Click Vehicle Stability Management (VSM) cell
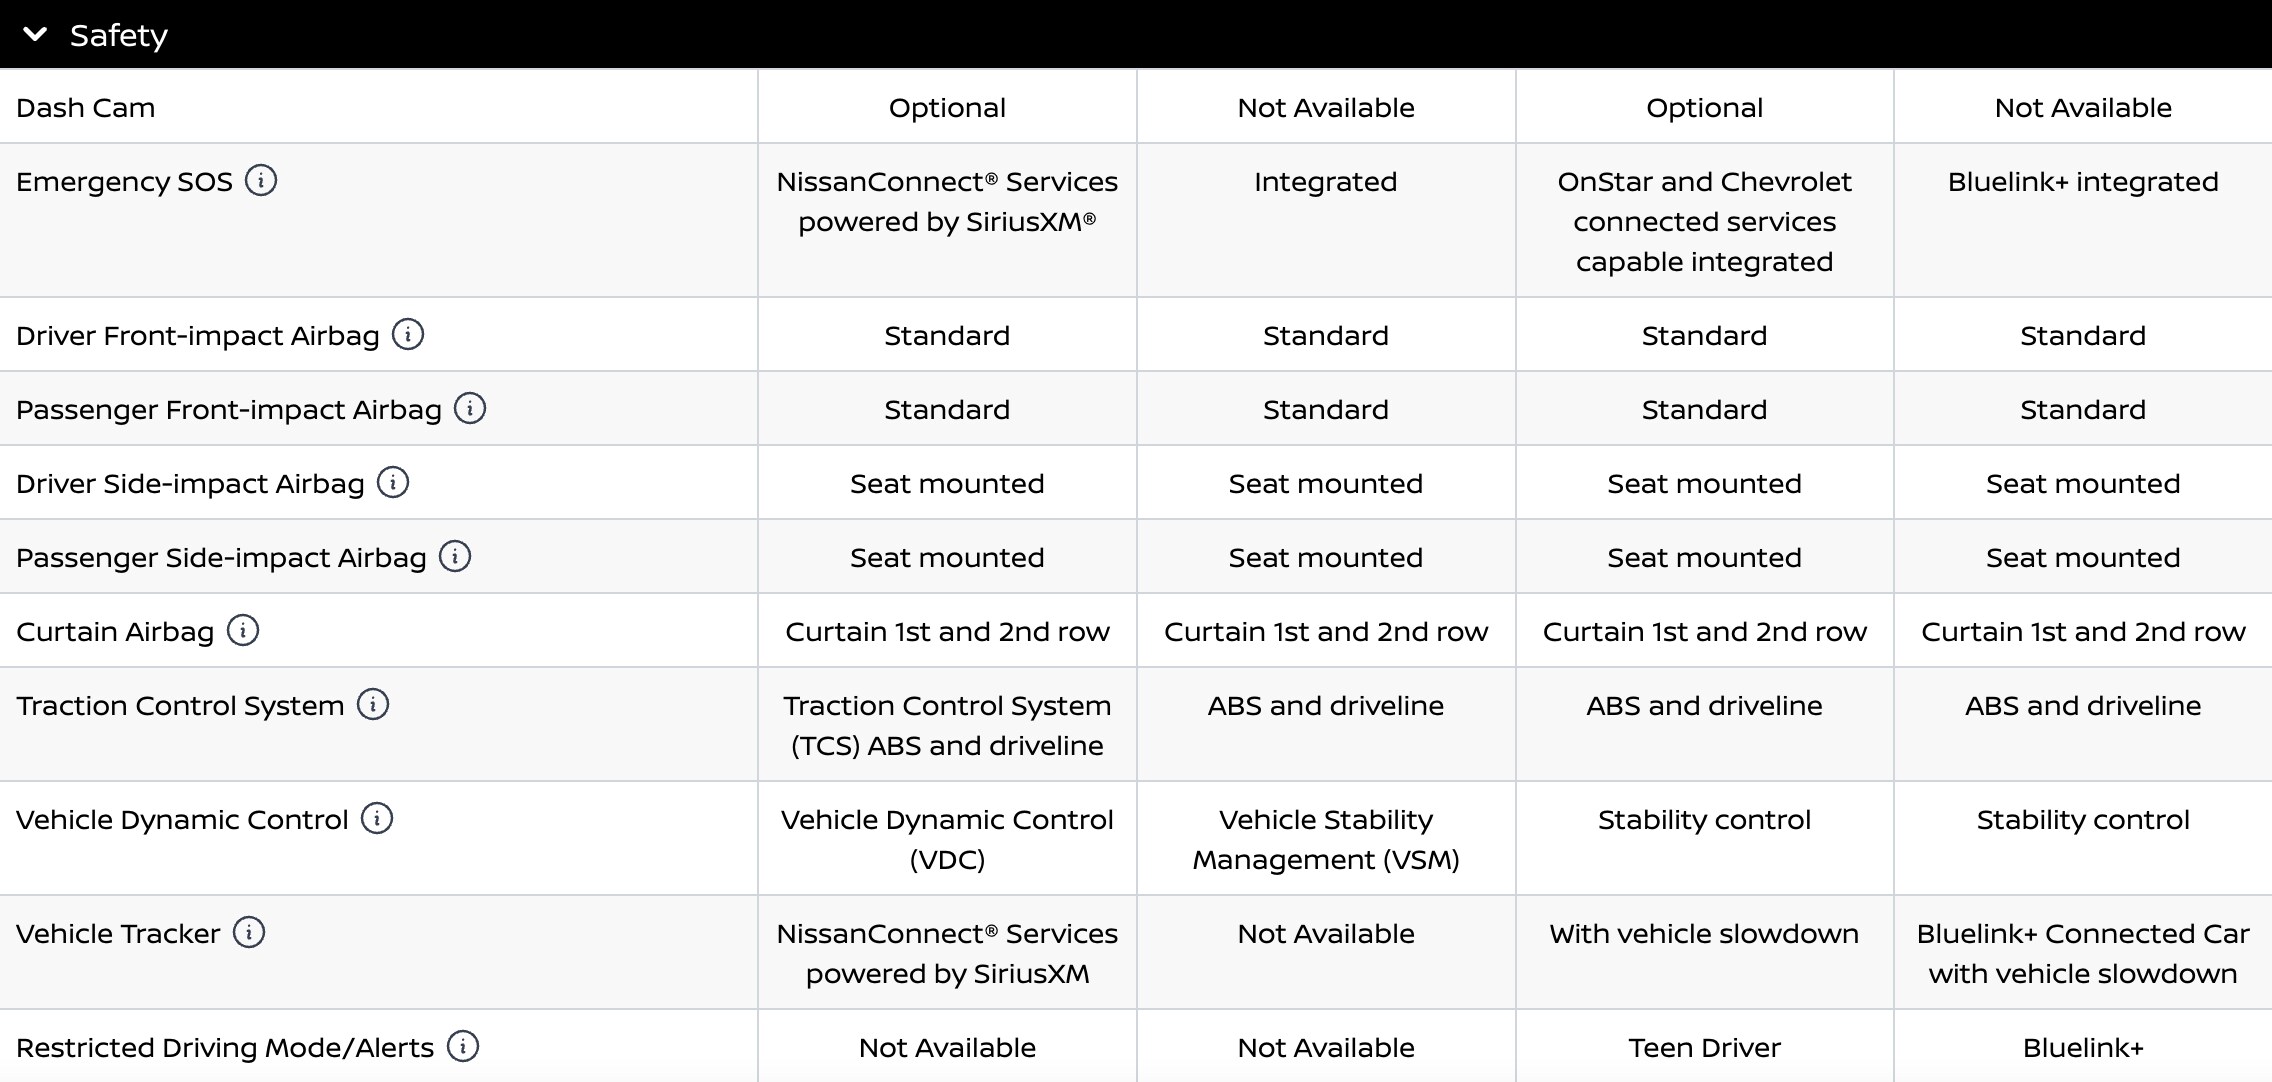 1325,840
